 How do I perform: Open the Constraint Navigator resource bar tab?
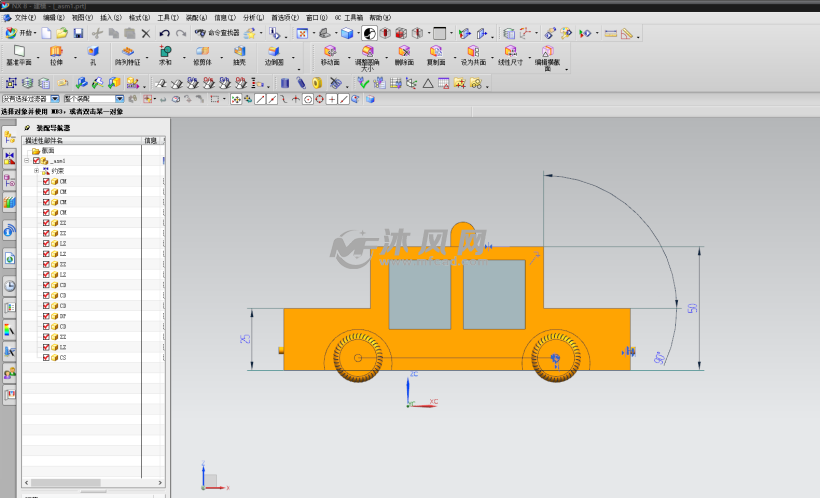click(x=9, y=158)
